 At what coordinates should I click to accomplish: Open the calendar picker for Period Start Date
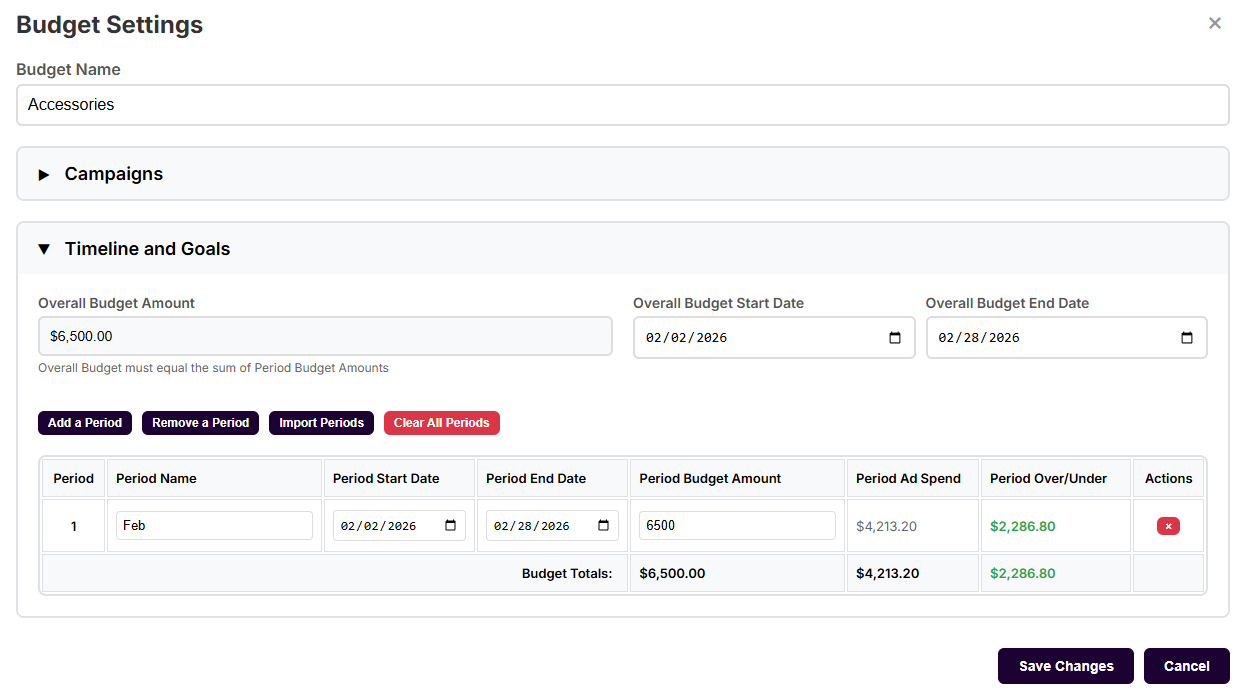pos(452,524)
